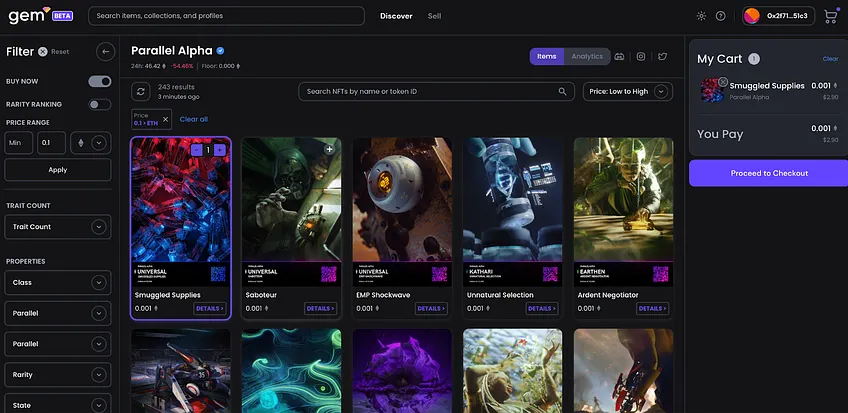The height and width of the screenshot is (413, 848).
Task: Open the Discover menu item
Action: 396,16
